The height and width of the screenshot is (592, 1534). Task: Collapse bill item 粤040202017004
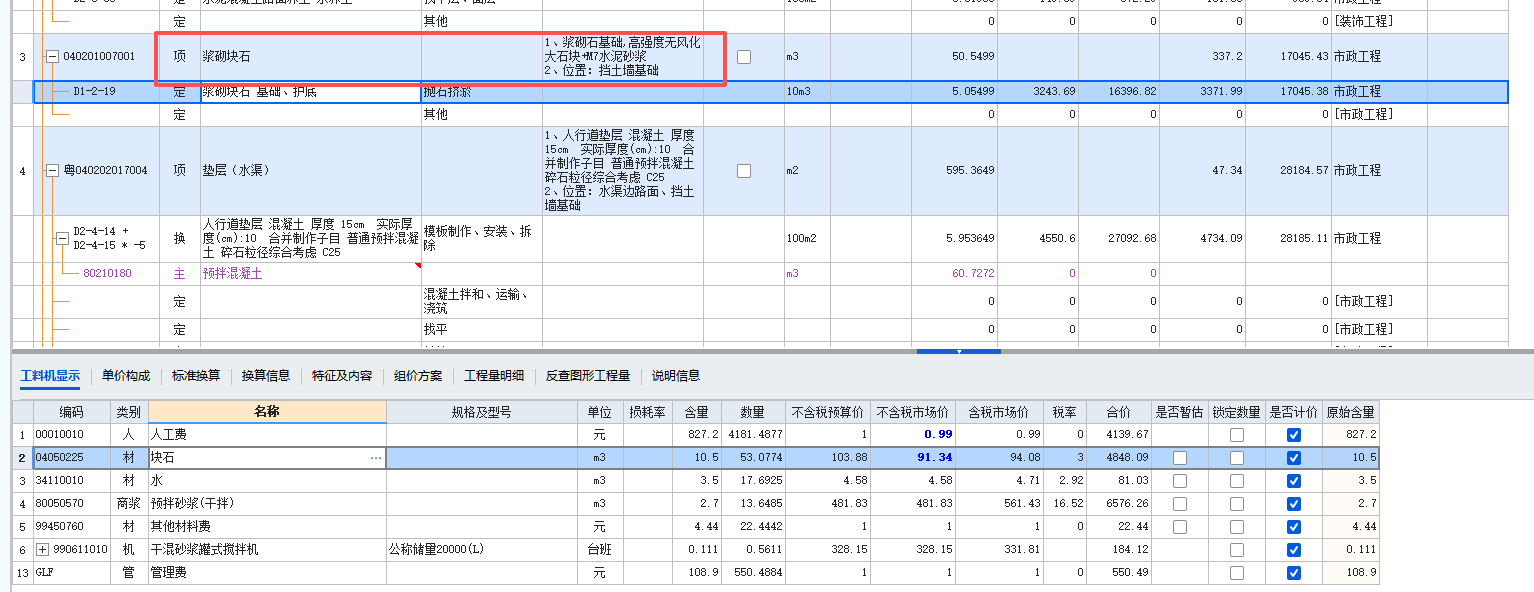pyautogui.click(x=52, y=171)
